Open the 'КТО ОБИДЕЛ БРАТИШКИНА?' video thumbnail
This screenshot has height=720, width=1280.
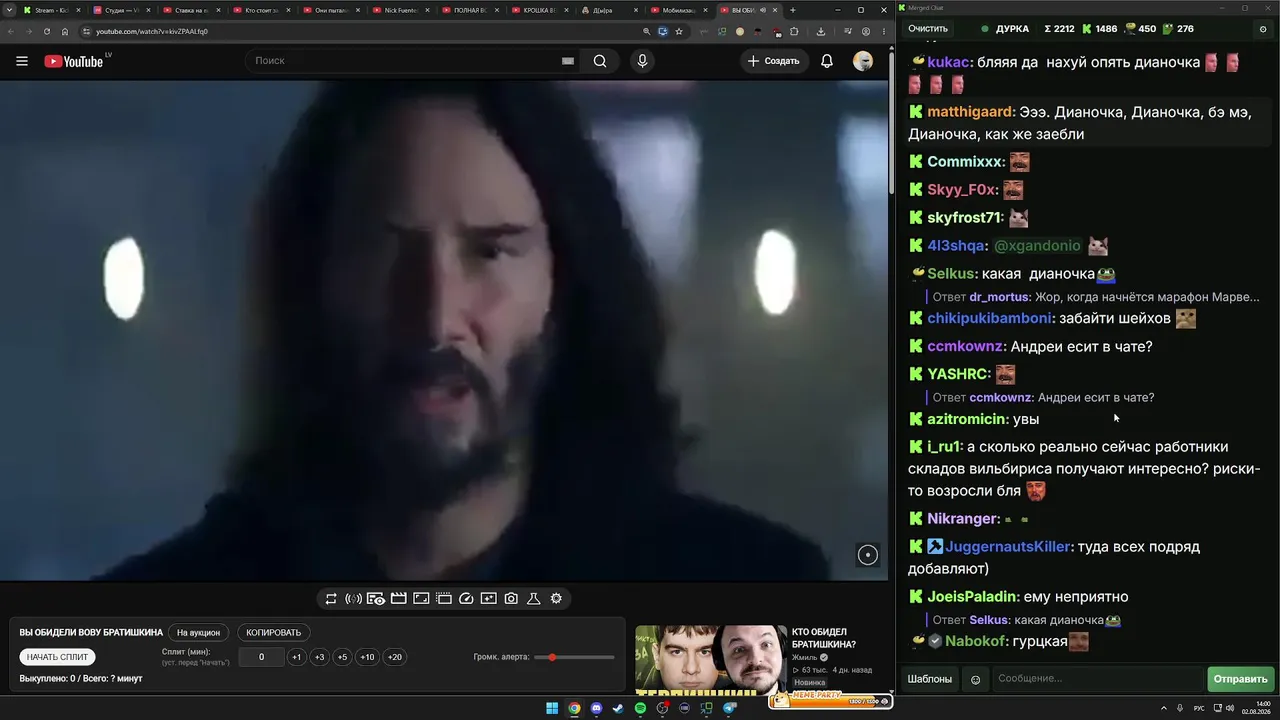[x=710, y=660]
